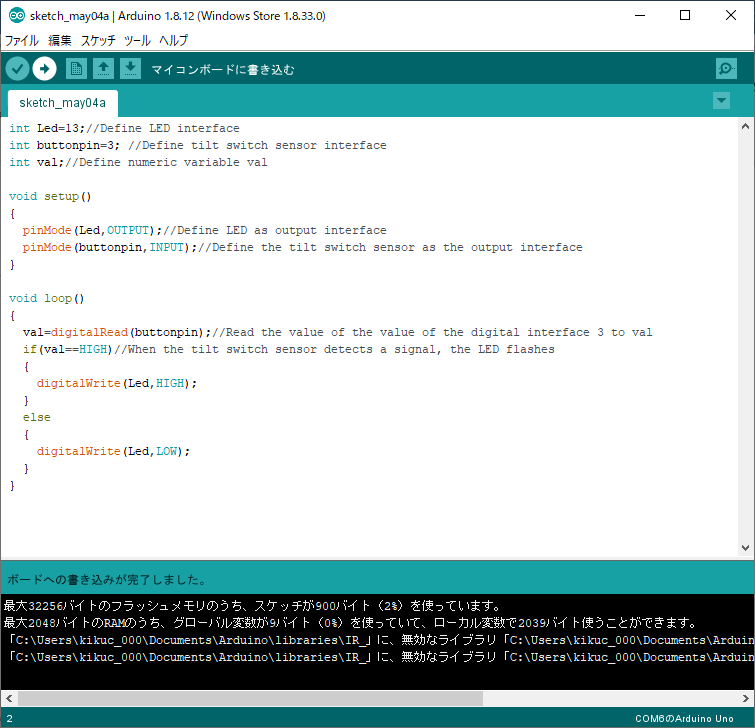Click the Upload arrow button
Screen dimensions: 755x728
click(44, 68)
